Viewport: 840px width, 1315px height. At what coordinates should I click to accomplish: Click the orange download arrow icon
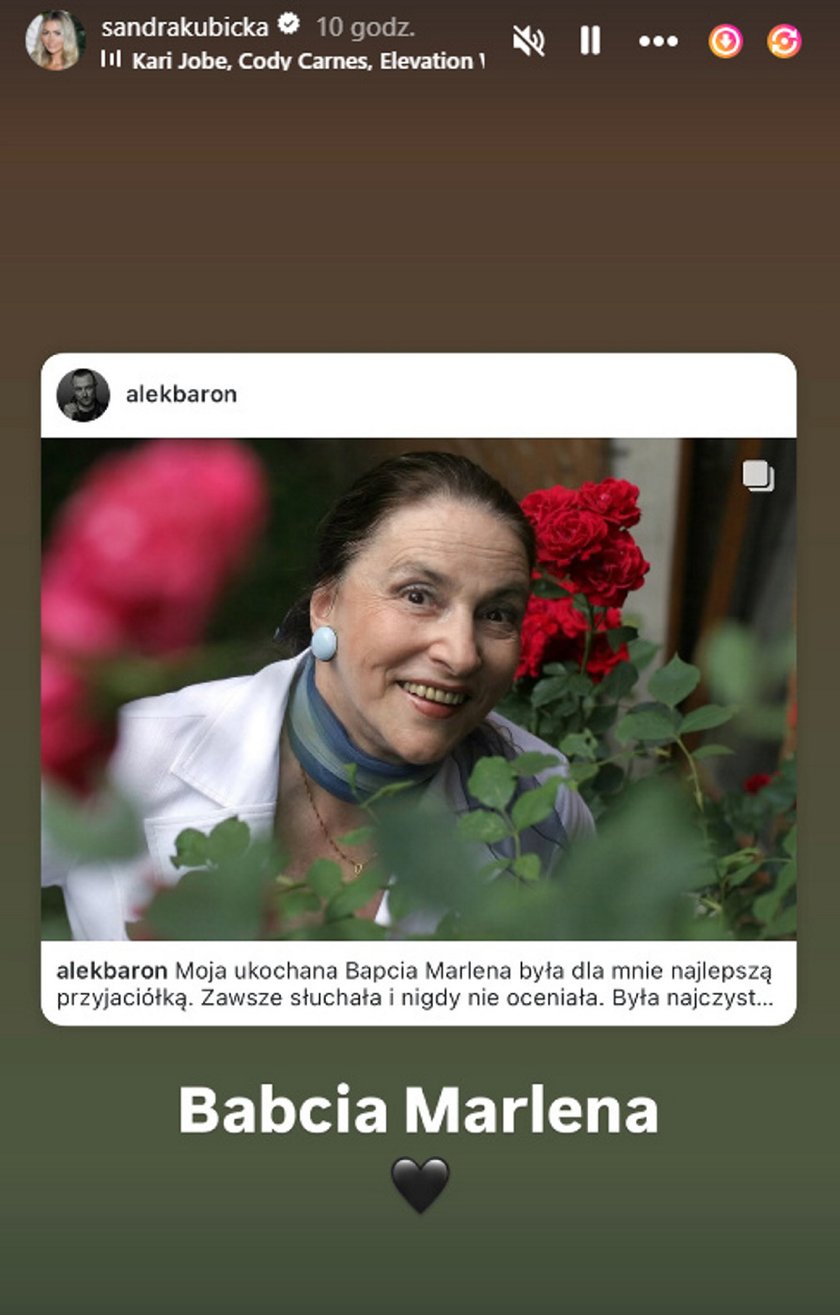[x=726, y=41]
